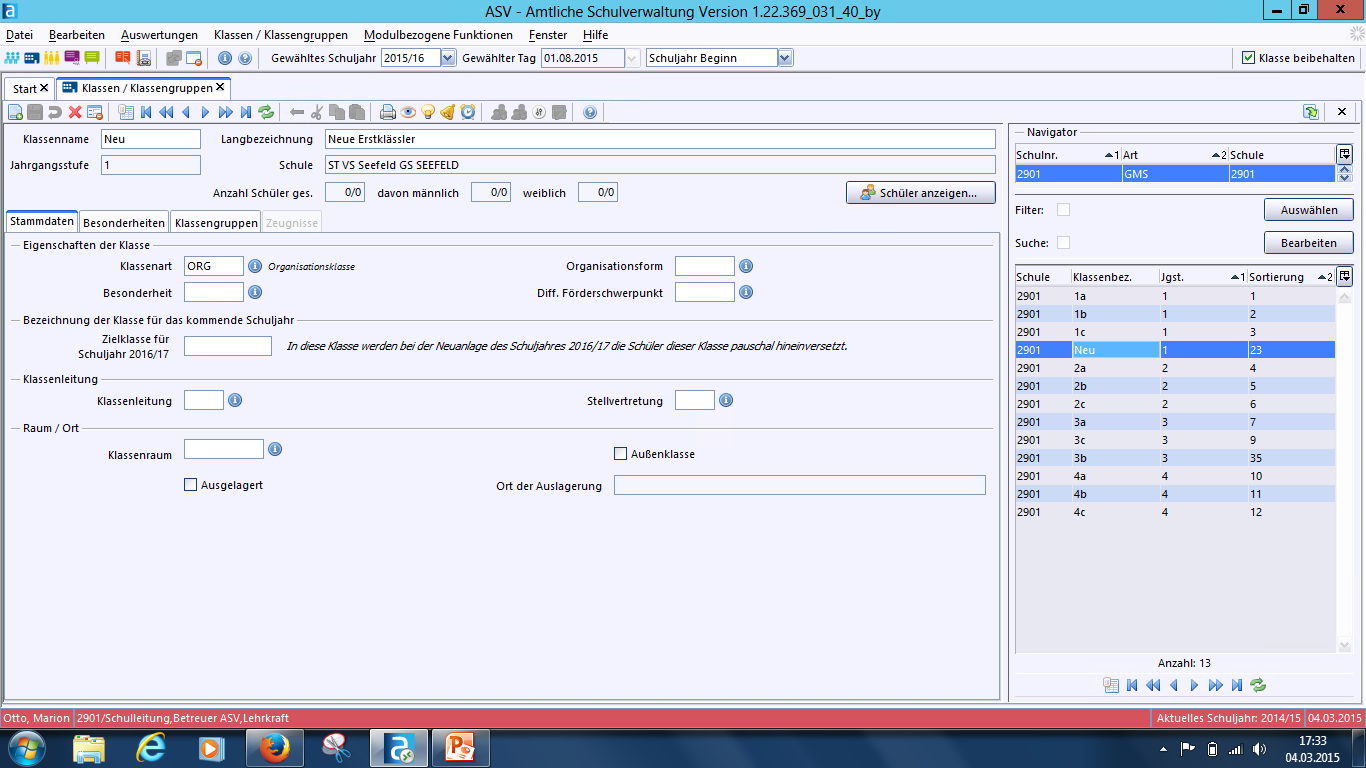Show info for Stellvertretung field

click(726, 400)
